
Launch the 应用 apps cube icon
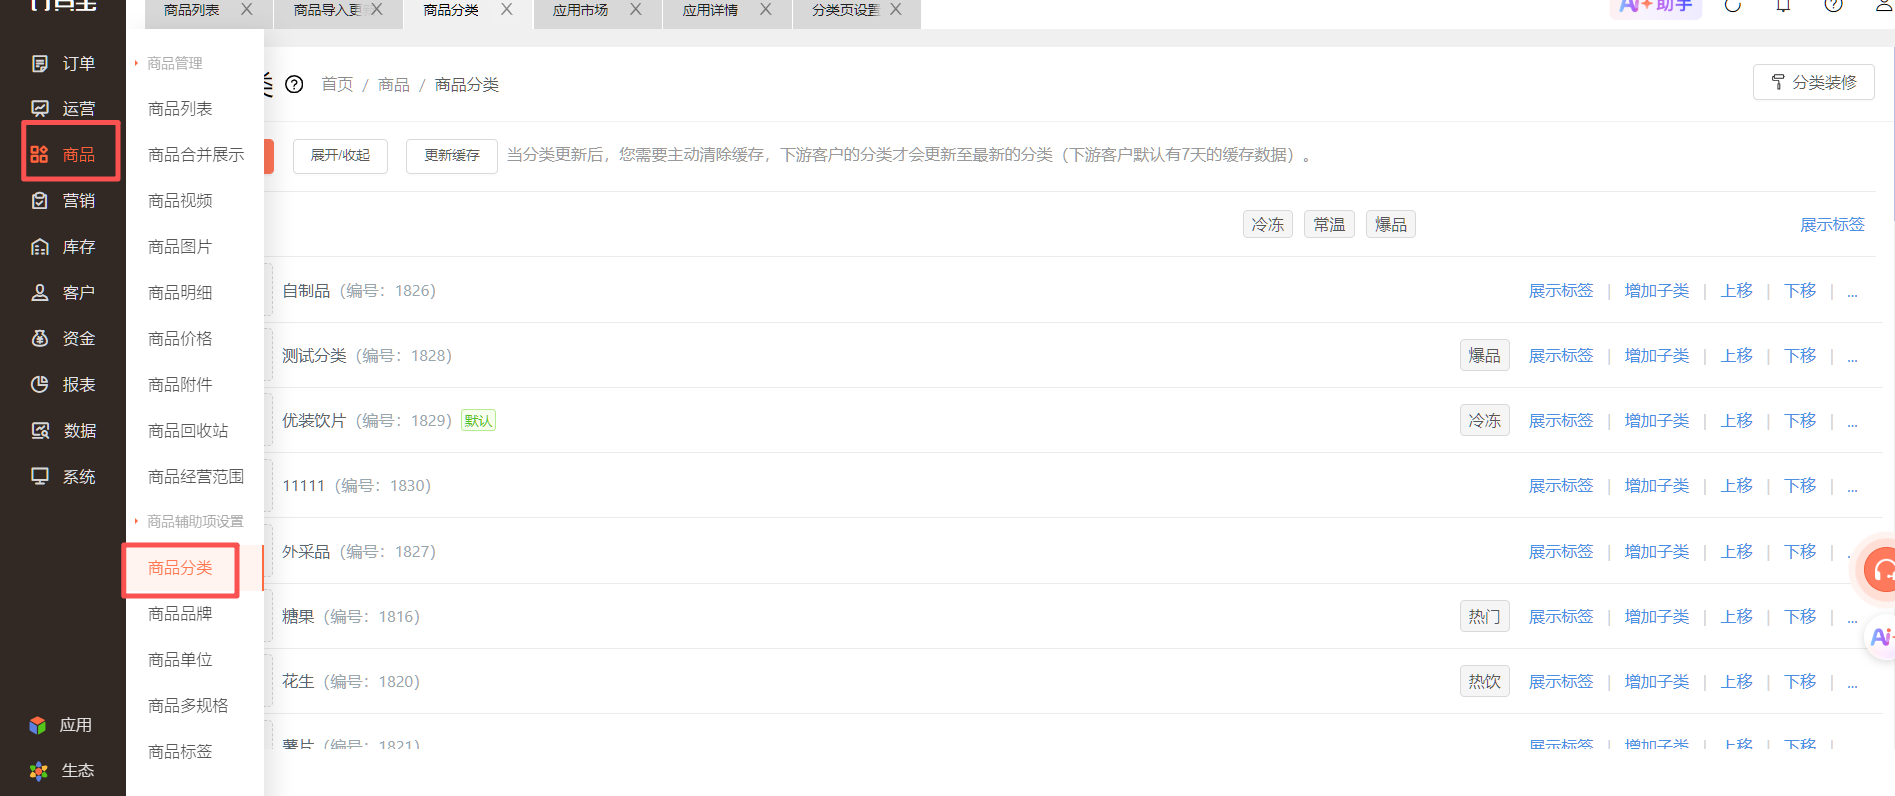(38, 725)
